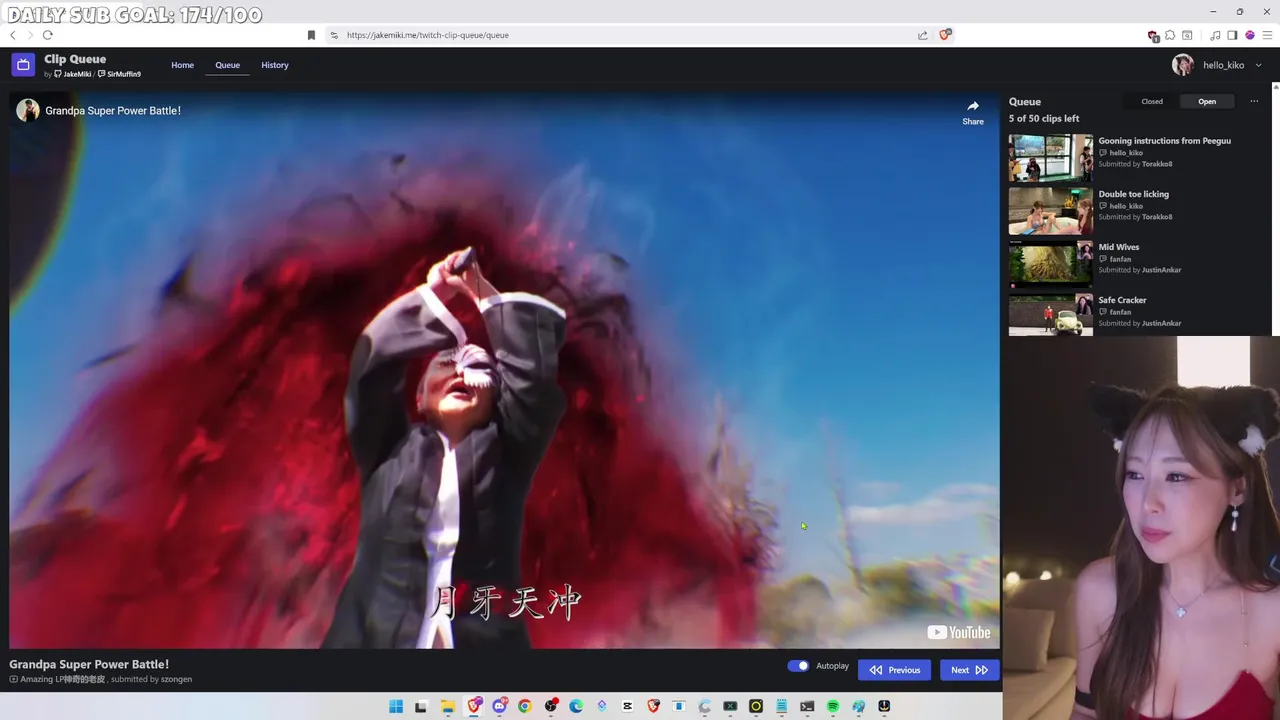Open Brave Shields lion icon
Viewport: 1280px width, 720px height.
click(945, 35)
